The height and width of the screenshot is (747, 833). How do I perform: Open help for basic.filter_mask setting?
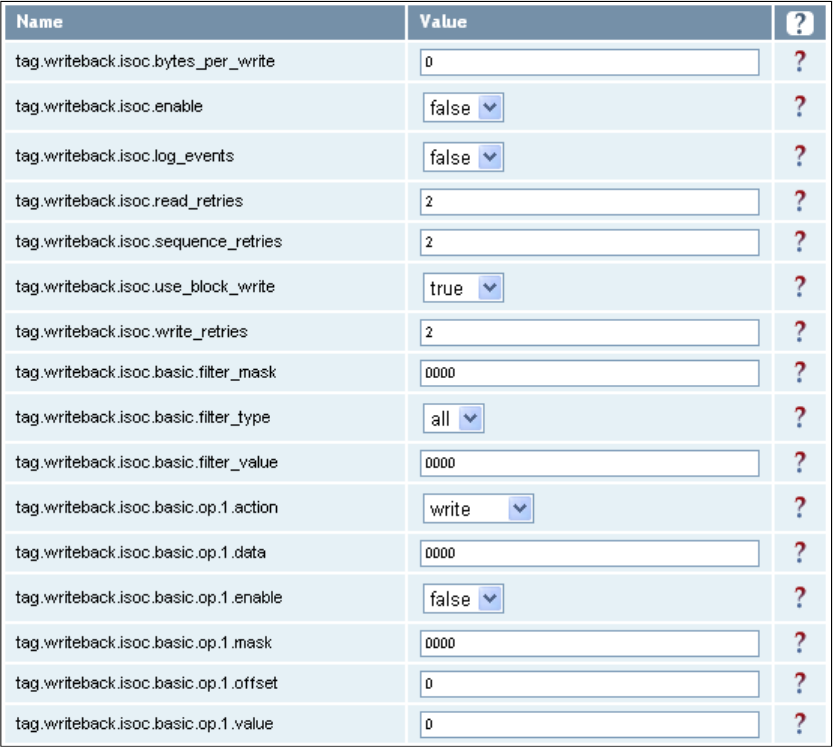click(800, 372)
